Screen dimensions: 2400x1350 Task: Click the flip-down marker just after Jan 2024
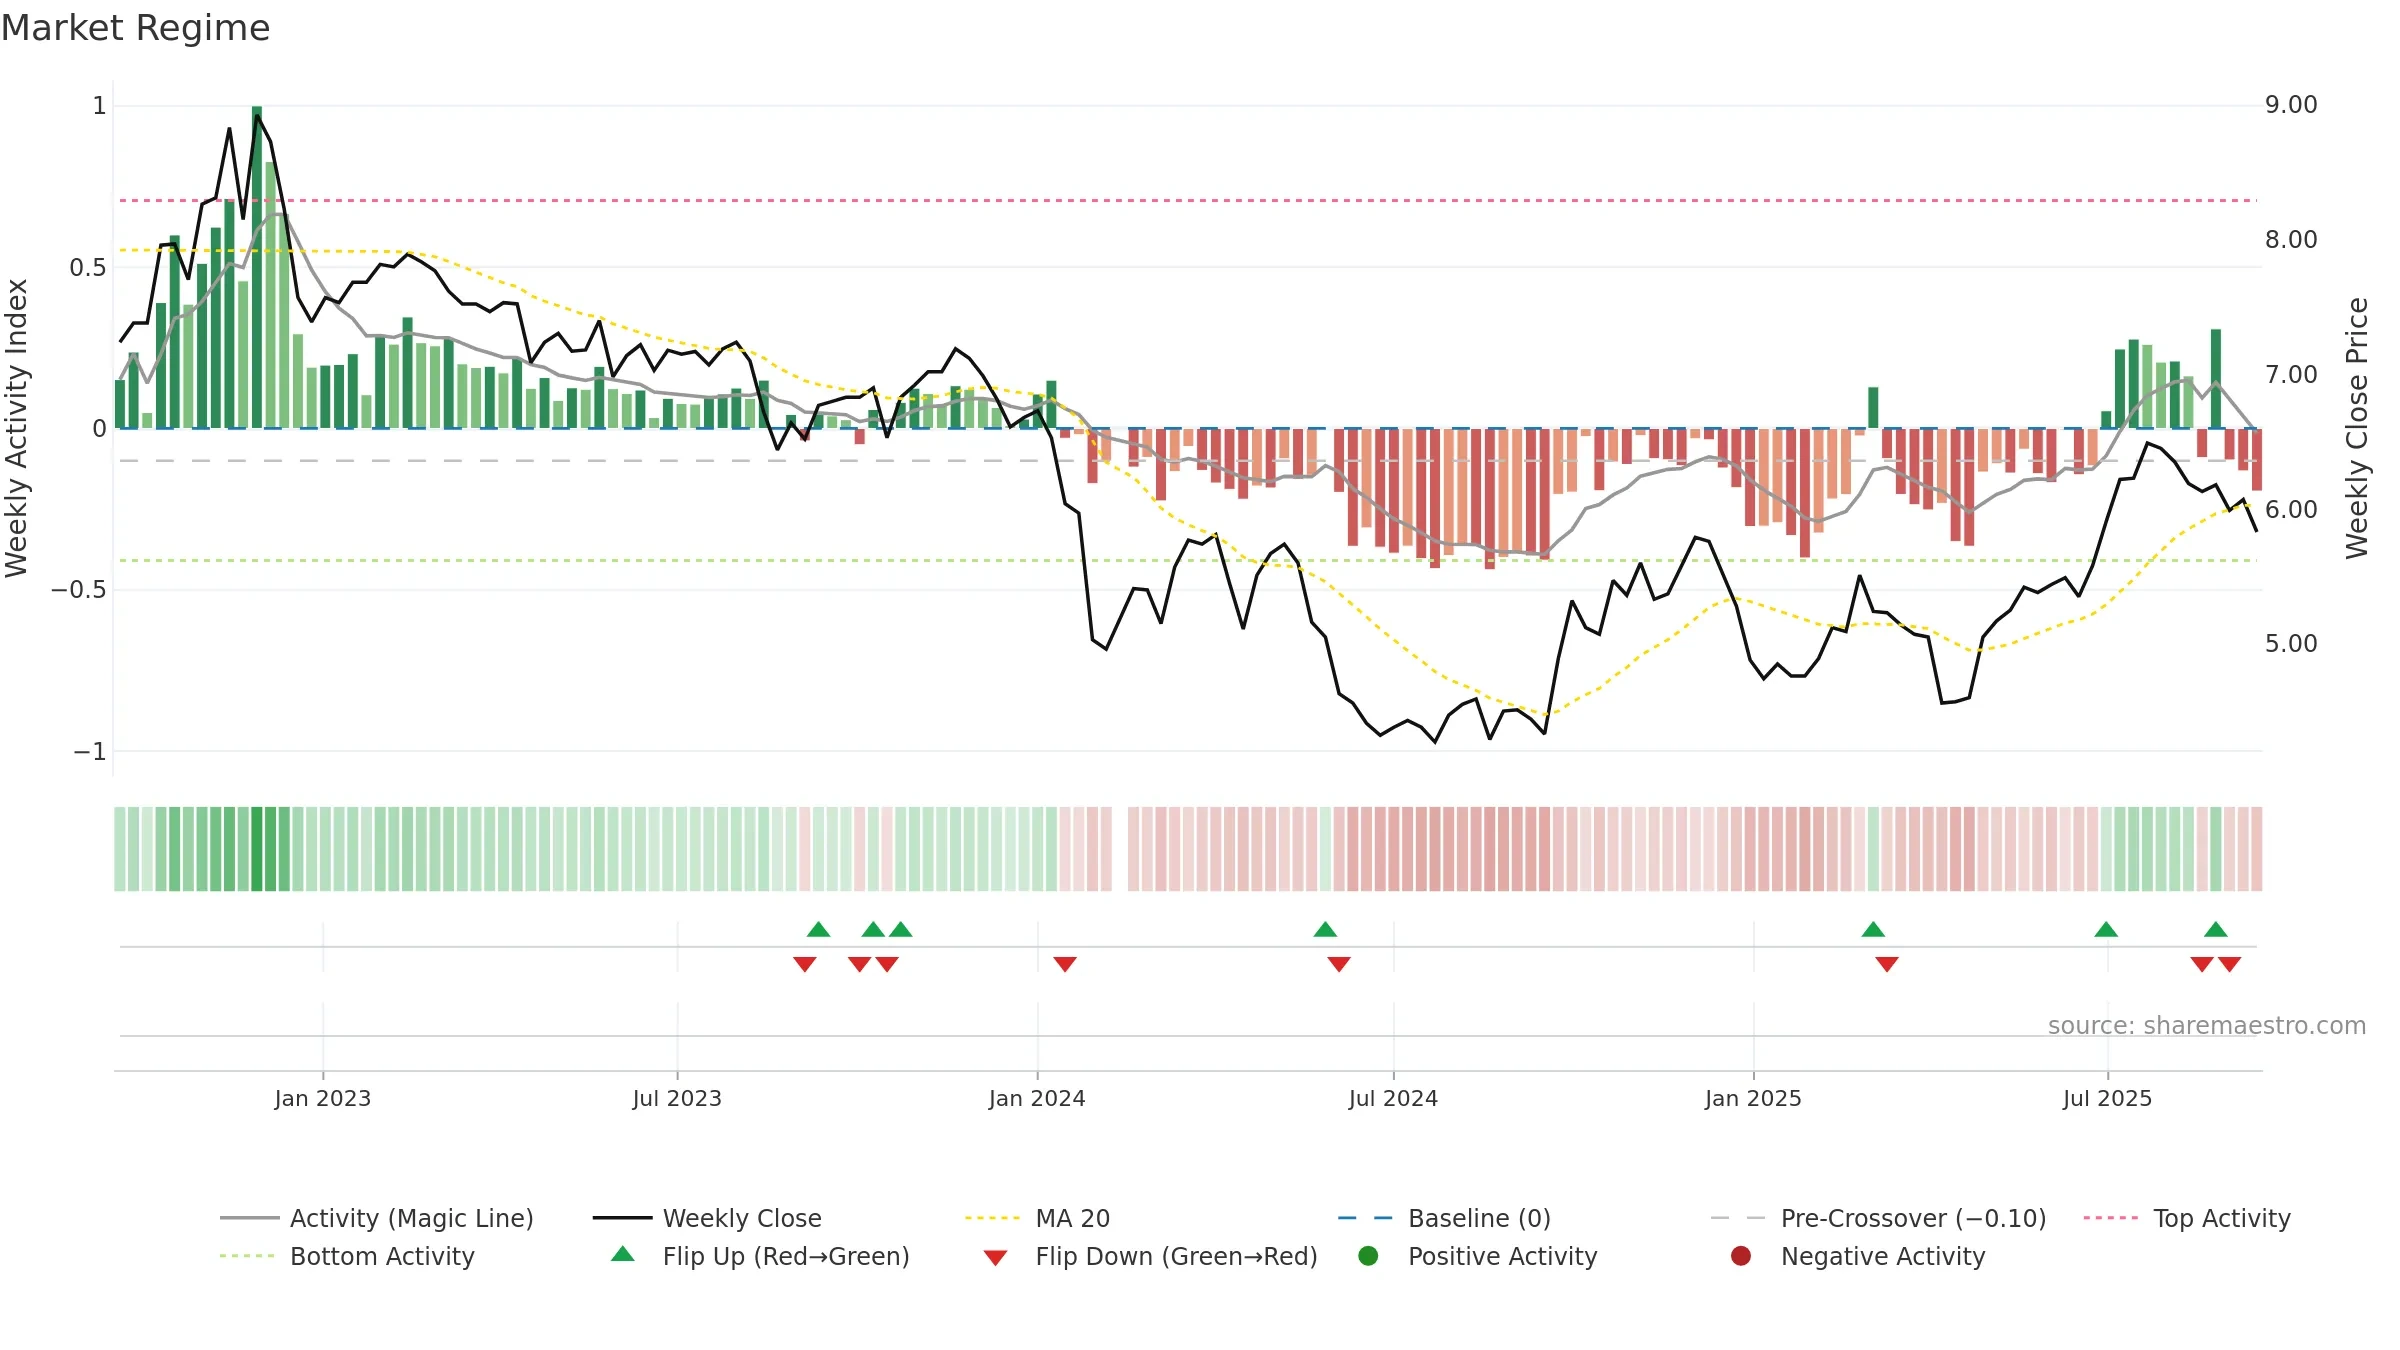coord(1065,964)
